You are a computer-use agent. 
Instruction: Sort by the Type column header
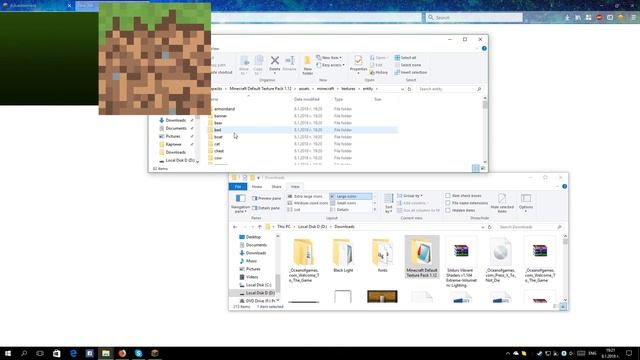(x=339, y=99)
